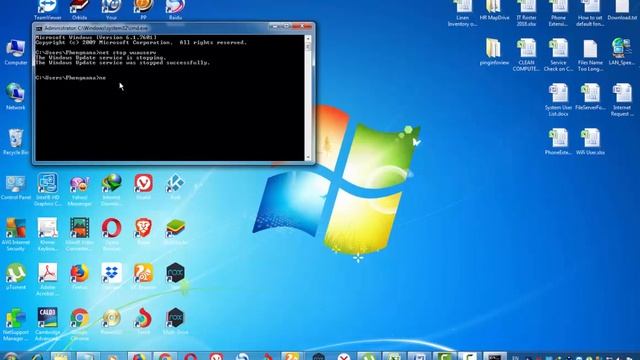Viewport: 640px width, 360px height.
Task: Open the TeamViewer desktop shortcut
Action: 47,8
